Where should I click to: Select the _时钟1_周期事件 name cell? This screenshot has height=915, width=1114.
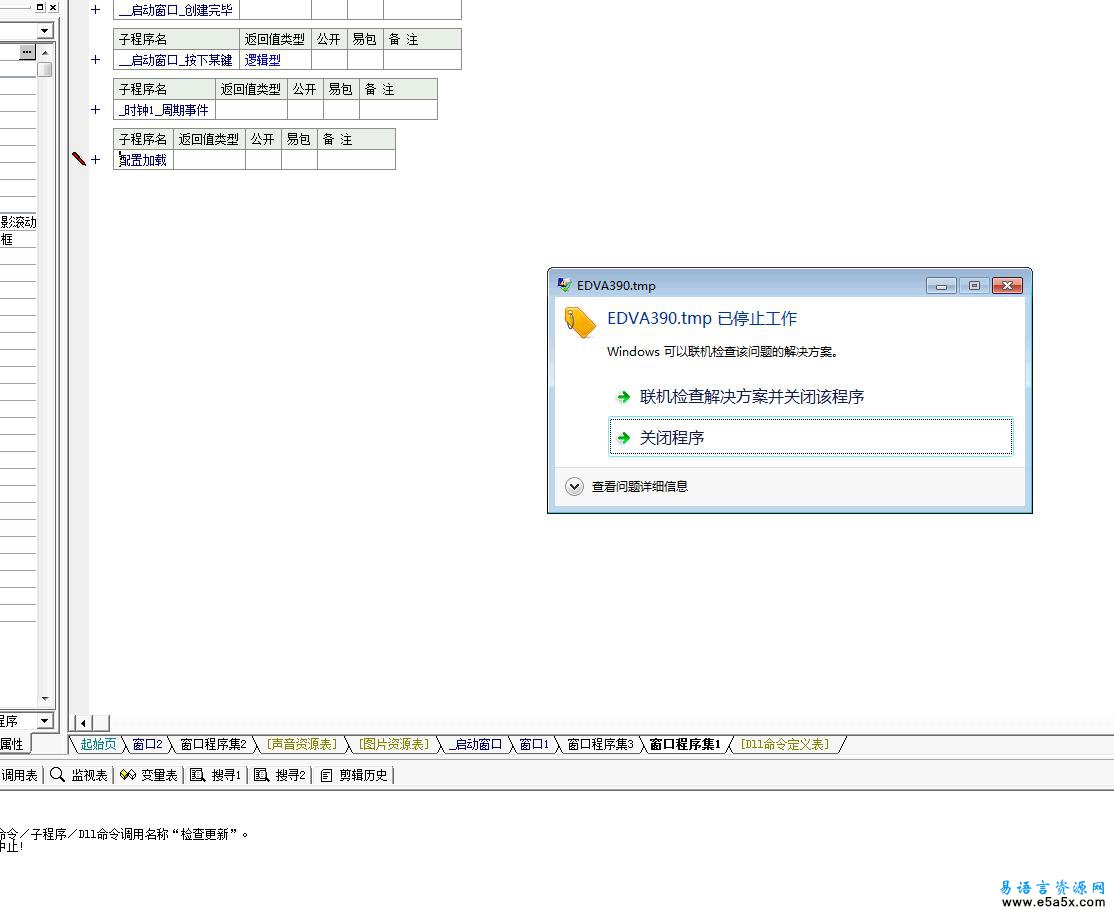click(164, 109)
